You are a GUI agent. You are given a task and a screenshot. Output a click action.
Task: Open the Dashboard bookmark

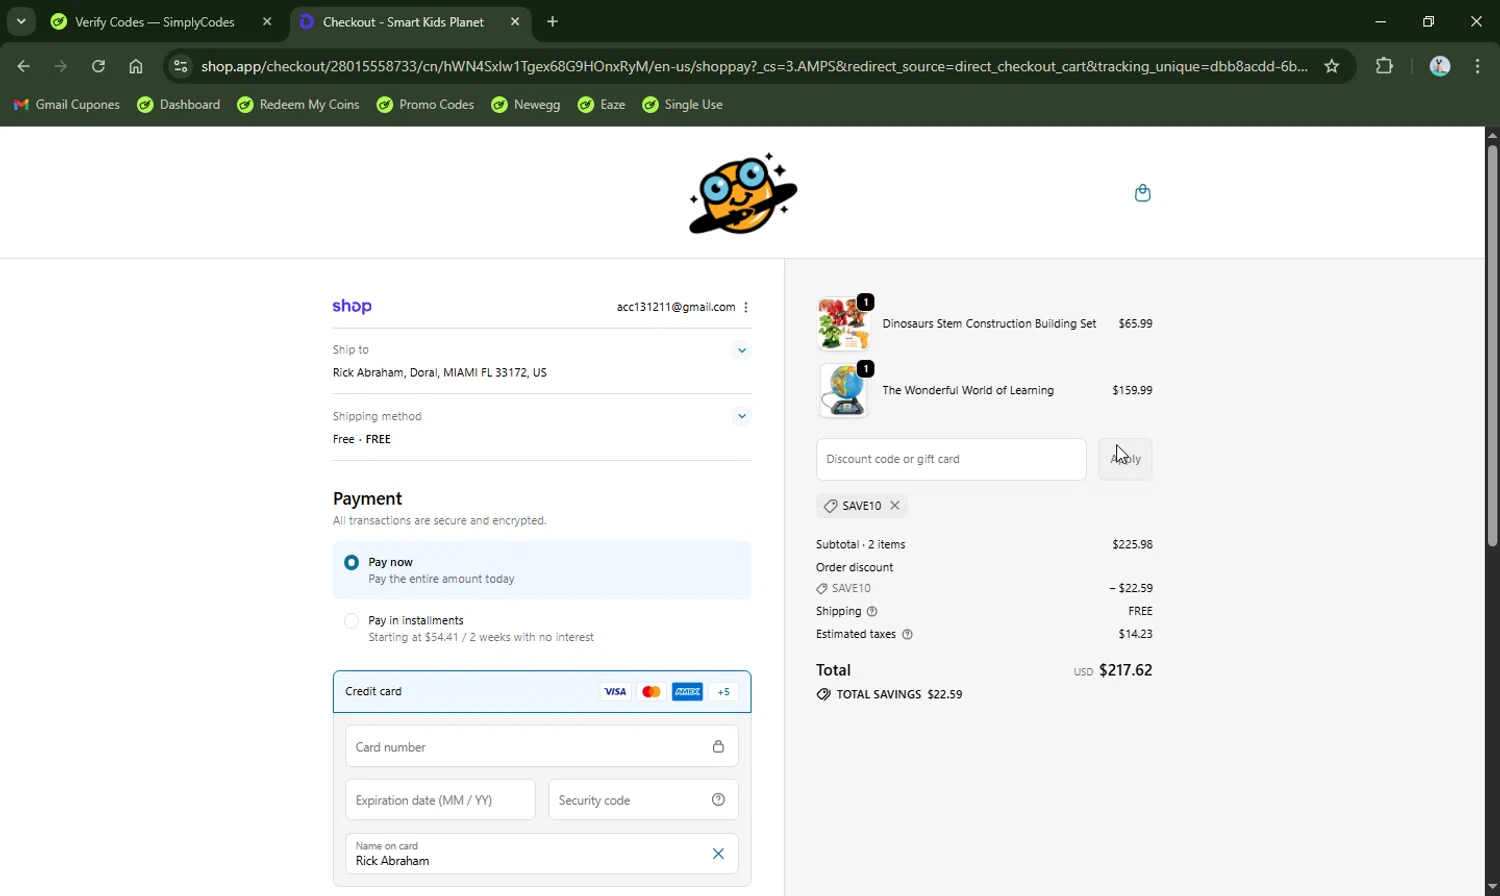coord(179,104)
